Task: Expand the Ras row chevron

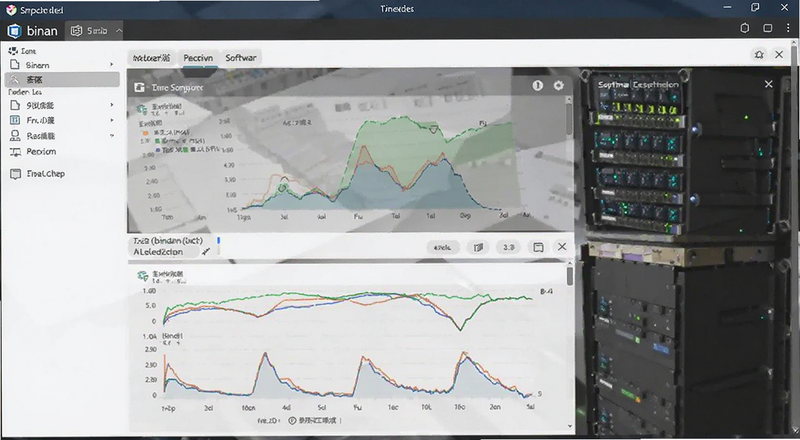Action: tap(112, 136)
